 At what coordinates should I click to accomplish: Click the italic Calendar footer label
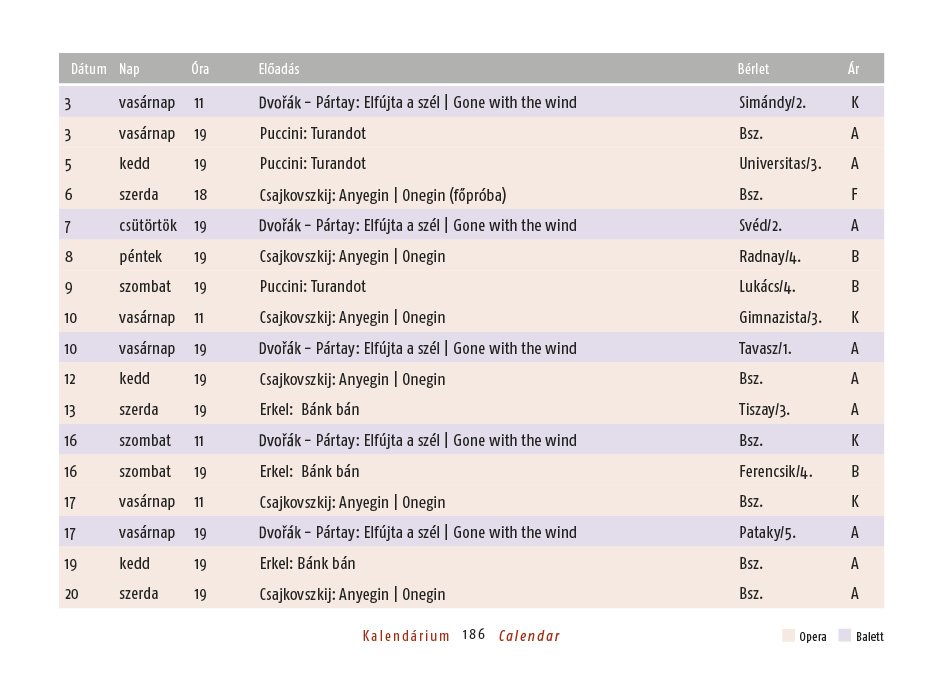(529, 636)
